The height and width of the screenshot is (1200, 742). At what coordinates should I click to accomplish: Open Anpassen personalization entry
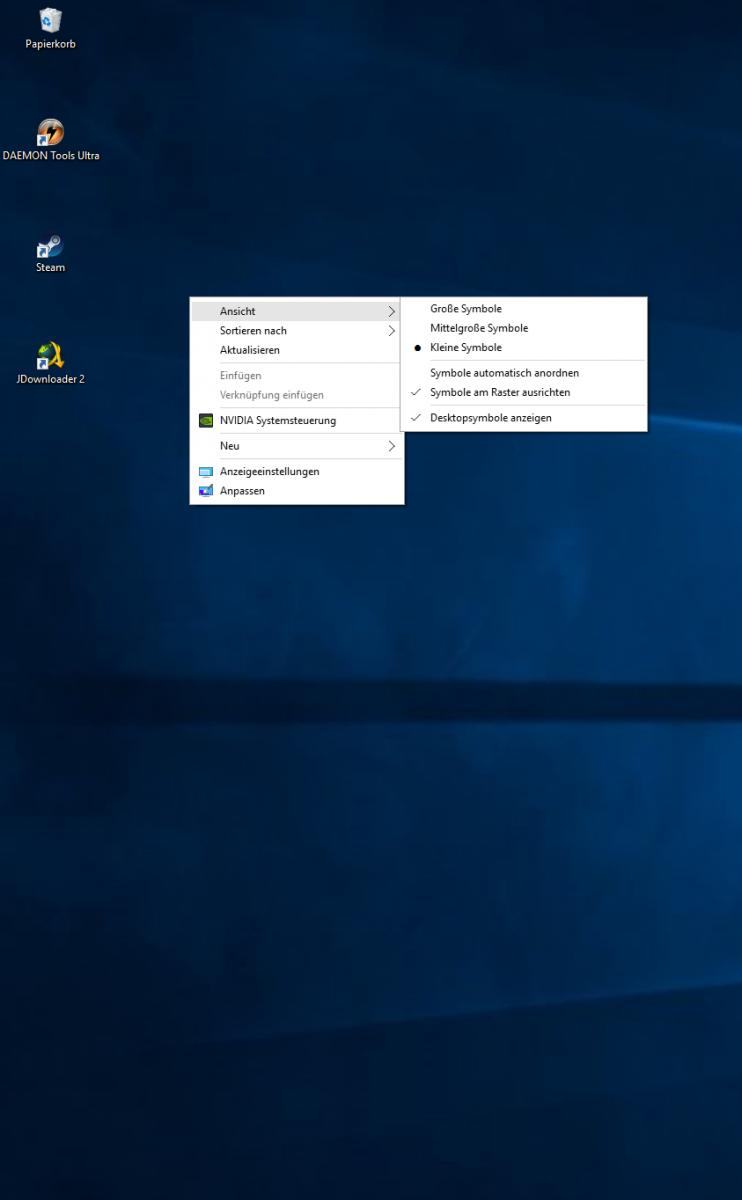(x=297, y=491)
